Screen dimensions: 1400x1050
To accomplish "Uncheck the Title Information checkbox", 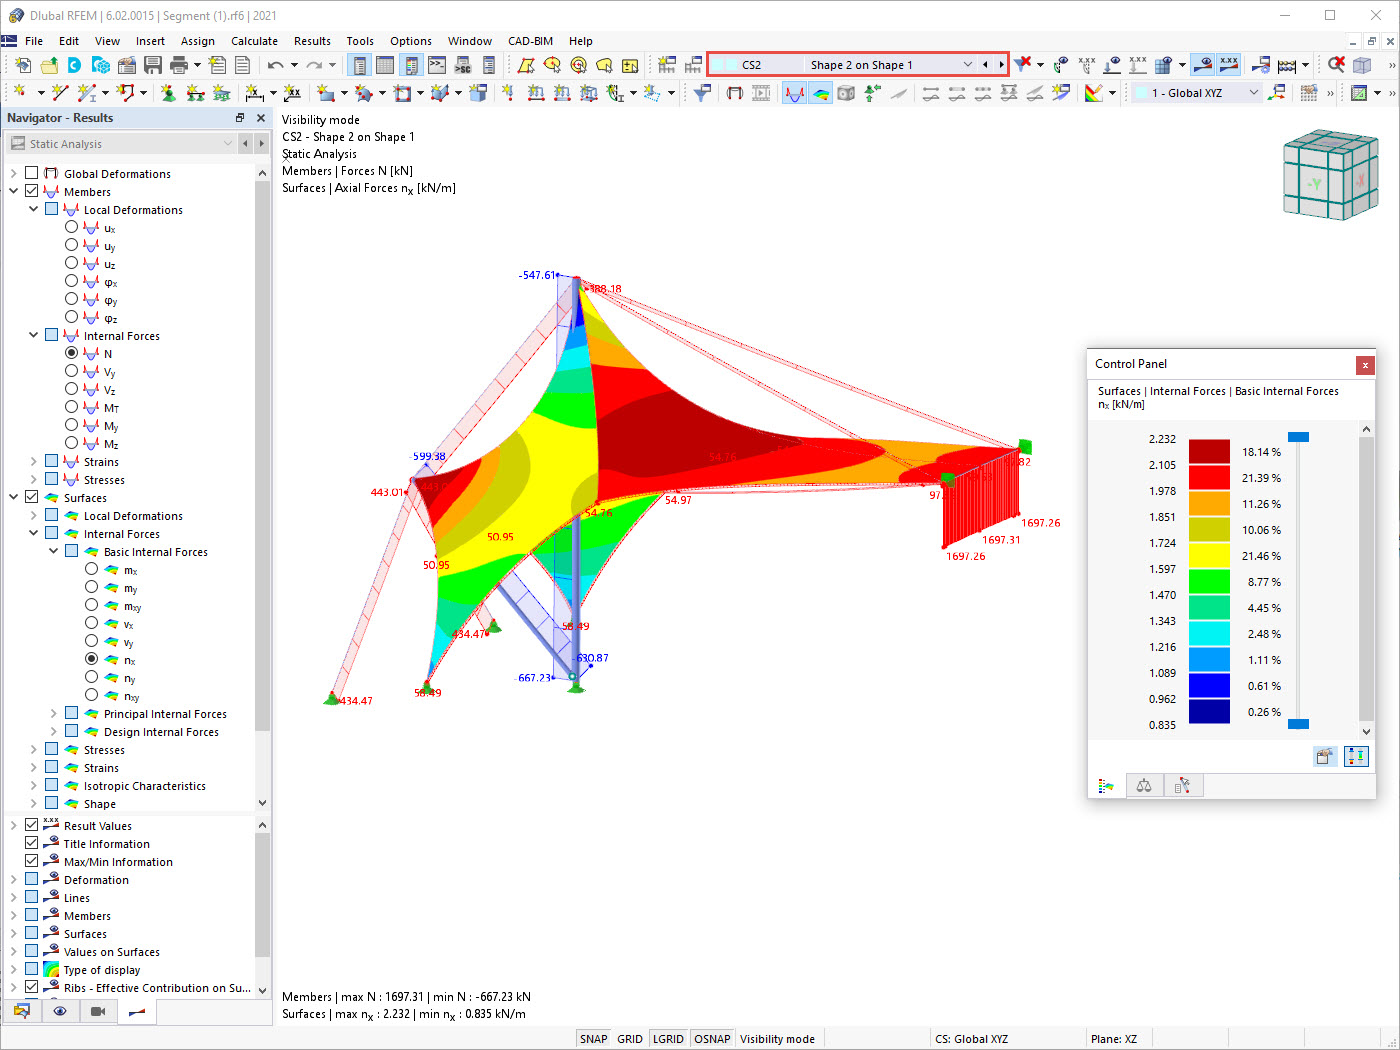I will click(32, 843).
